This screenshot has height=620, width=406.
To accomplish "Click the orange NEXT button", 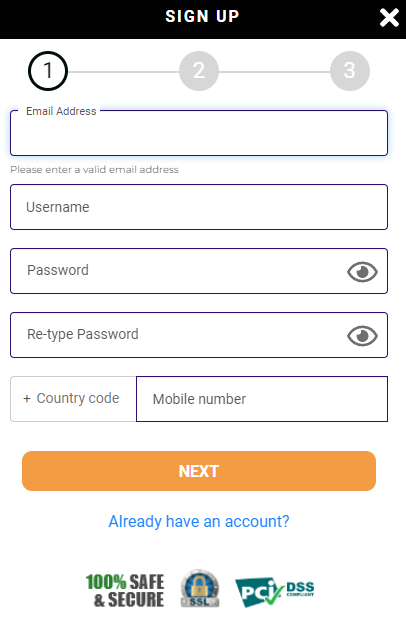I will tap(199, 471).
